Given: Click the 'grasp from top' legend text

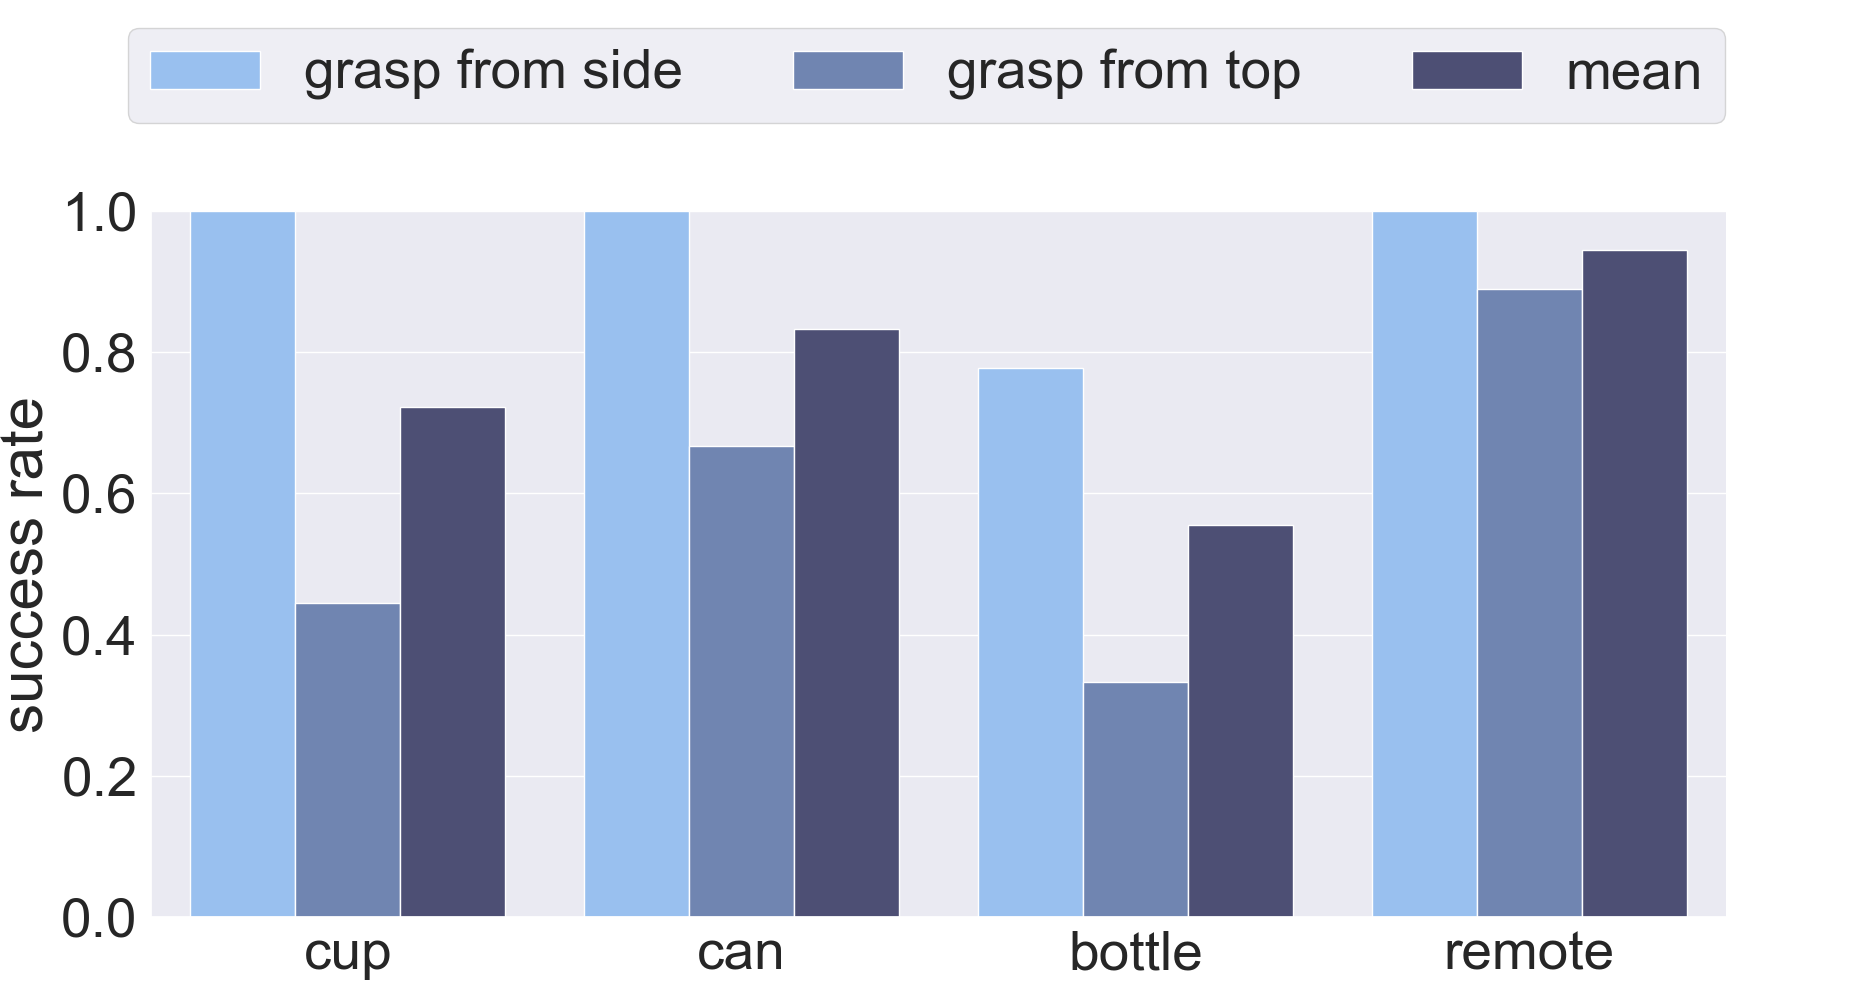Looking at the screenshot, I should (x=1123, y=72).
